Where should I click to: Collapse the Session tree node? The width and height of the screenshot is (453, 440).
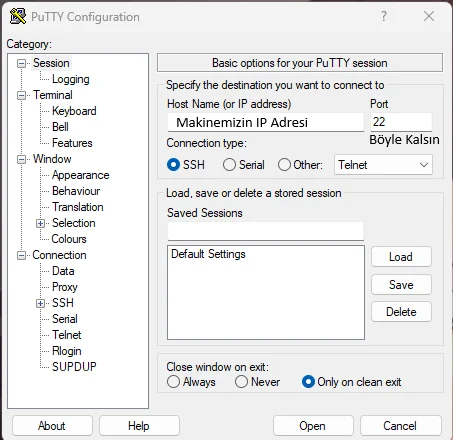[21, 63]
